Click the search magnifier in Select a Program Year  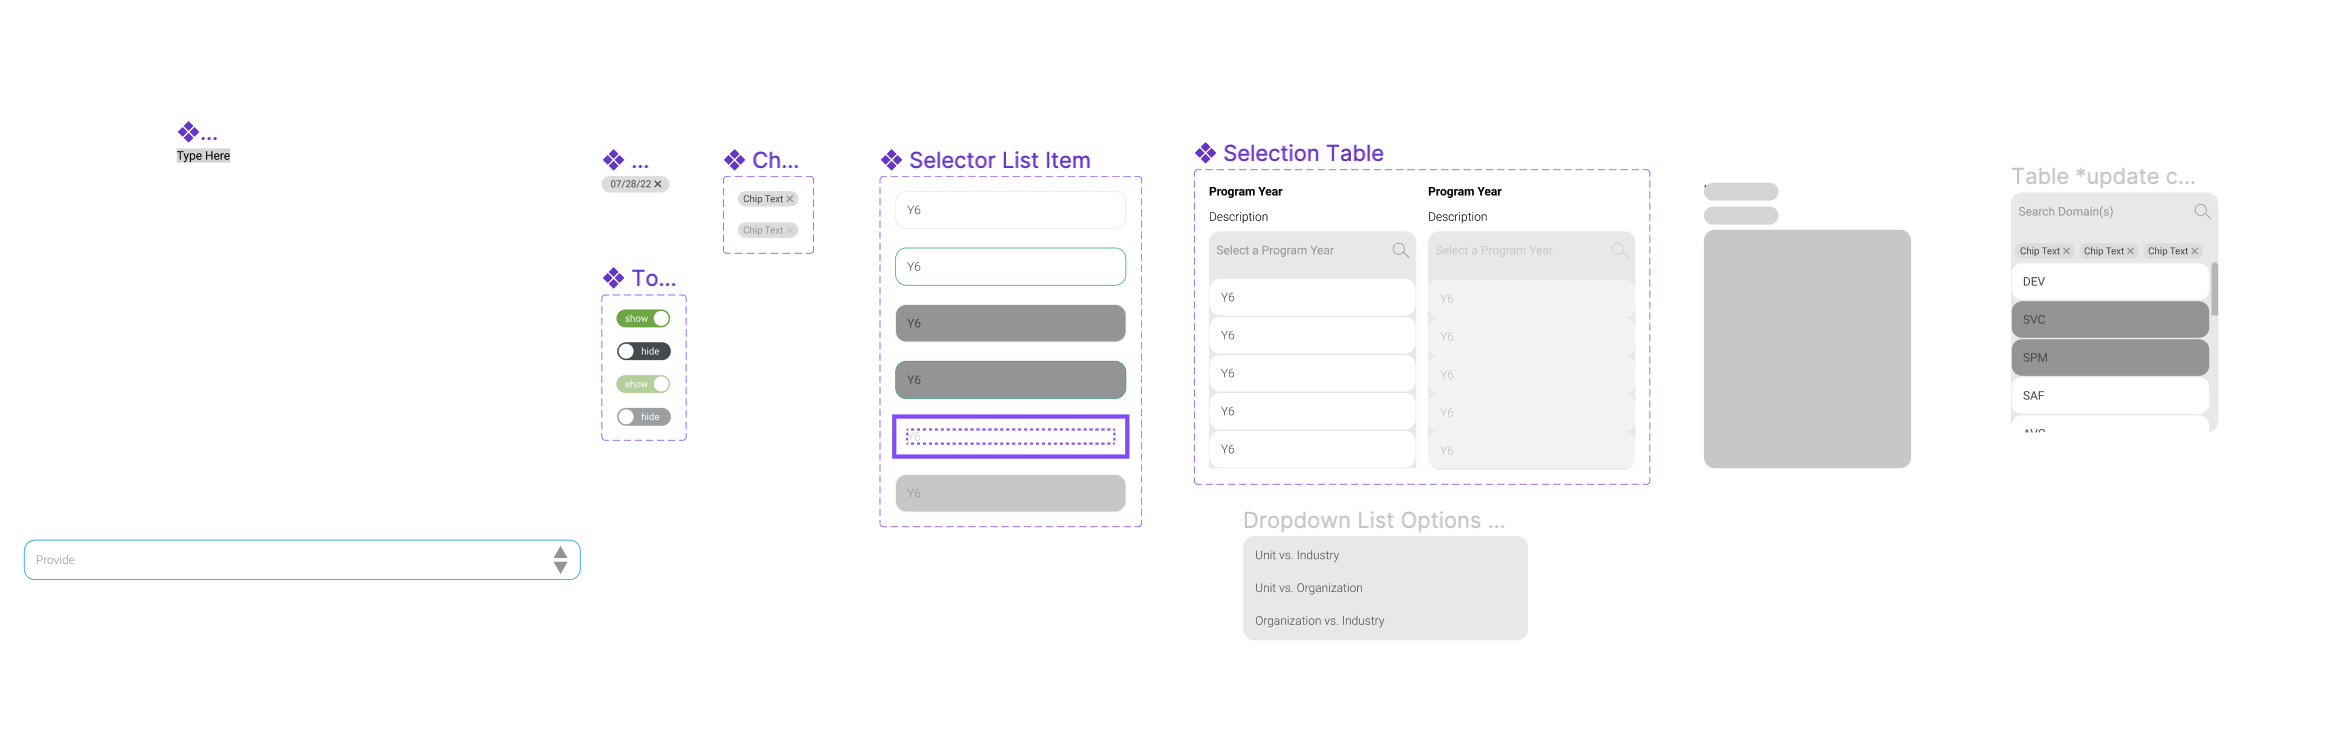pos(1400,251)
